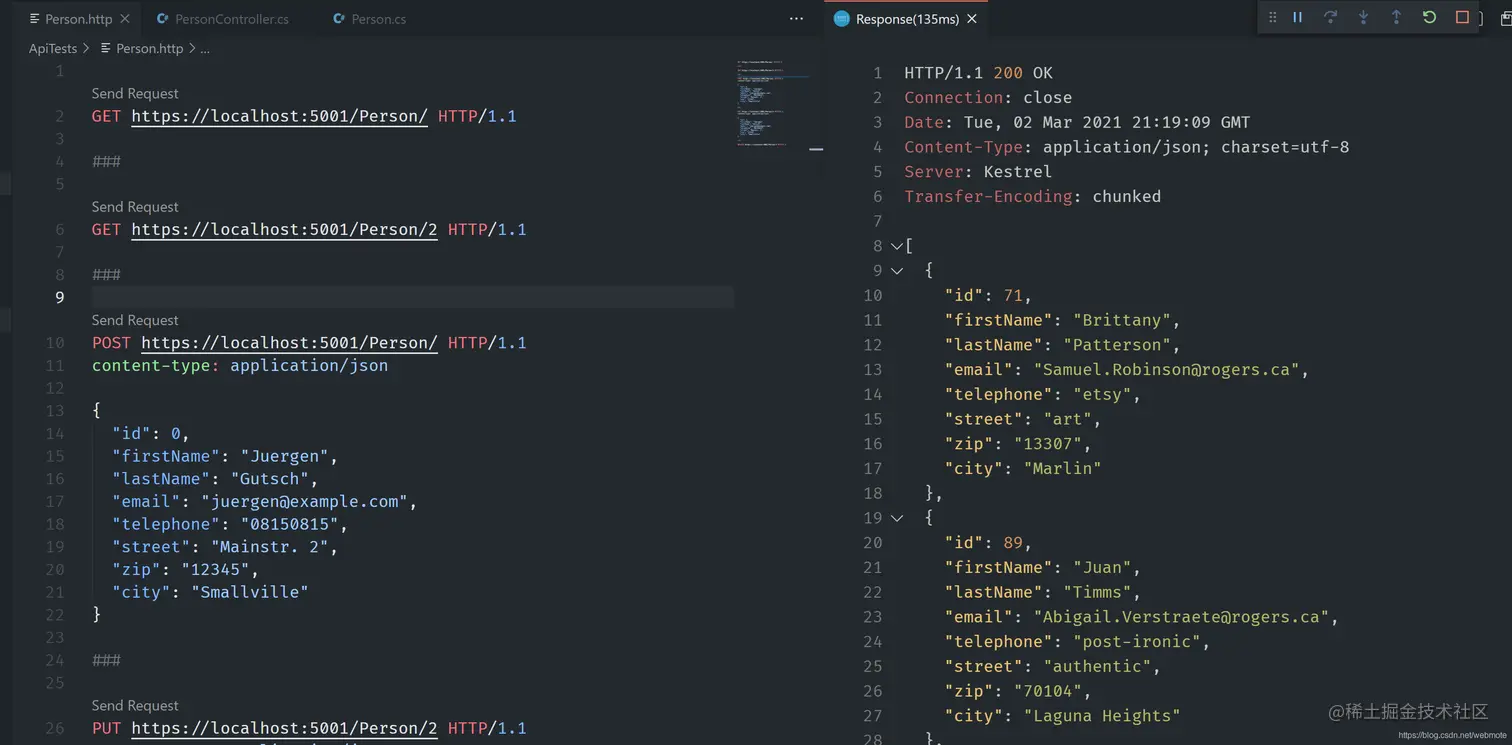Click the Step Out debug icon

click(x=1396, y=17)
